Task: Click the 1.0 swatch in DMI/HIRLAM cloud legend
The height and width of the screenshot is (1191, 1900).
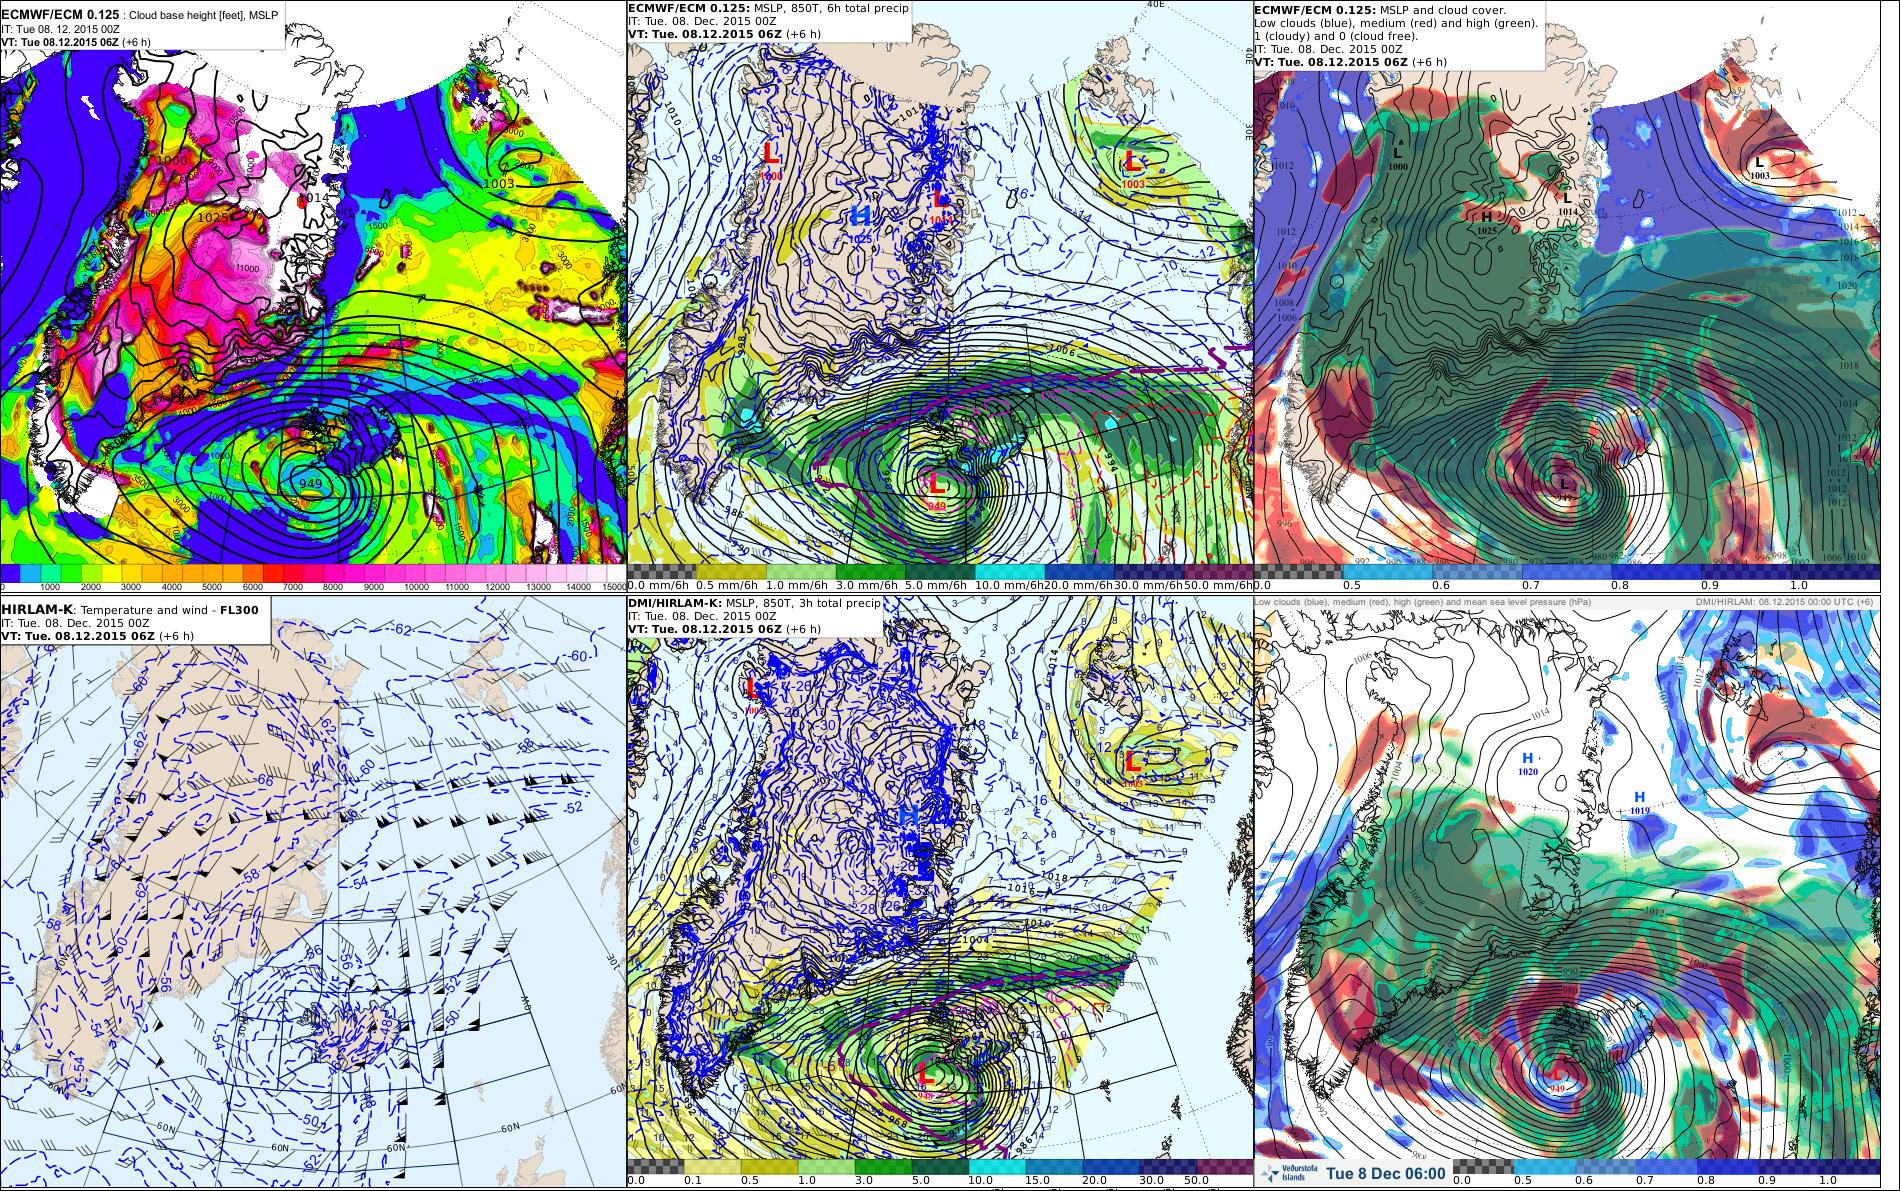Action: pos(1850,1166)
